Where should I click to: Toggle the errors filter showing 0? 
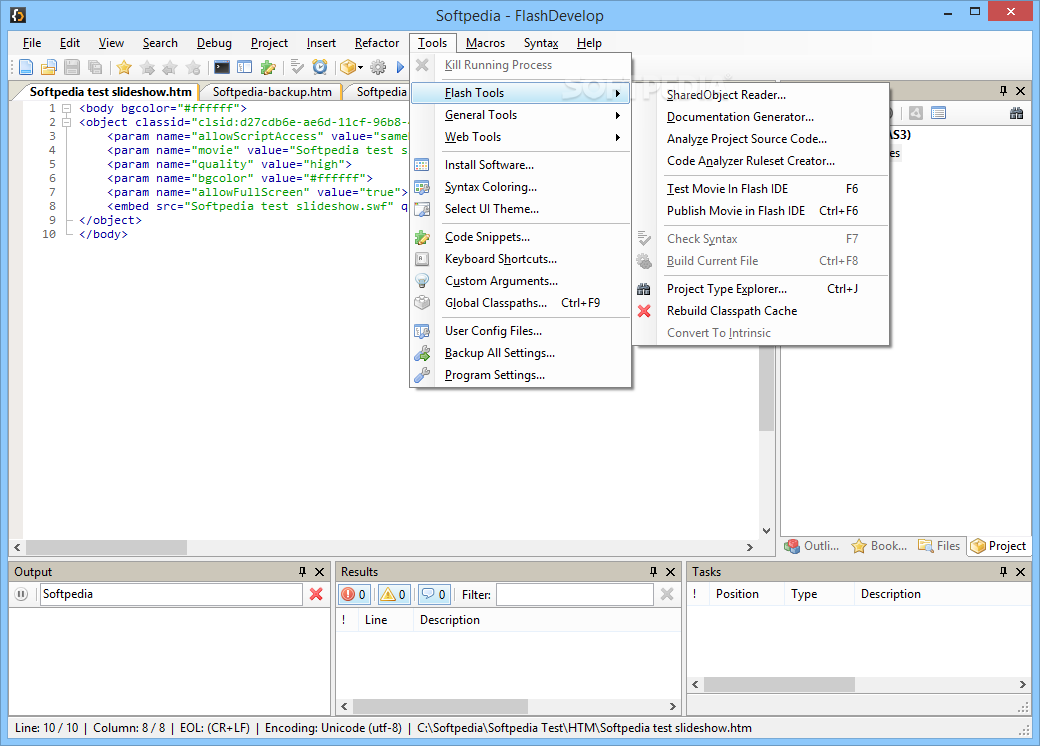[355, 594]
